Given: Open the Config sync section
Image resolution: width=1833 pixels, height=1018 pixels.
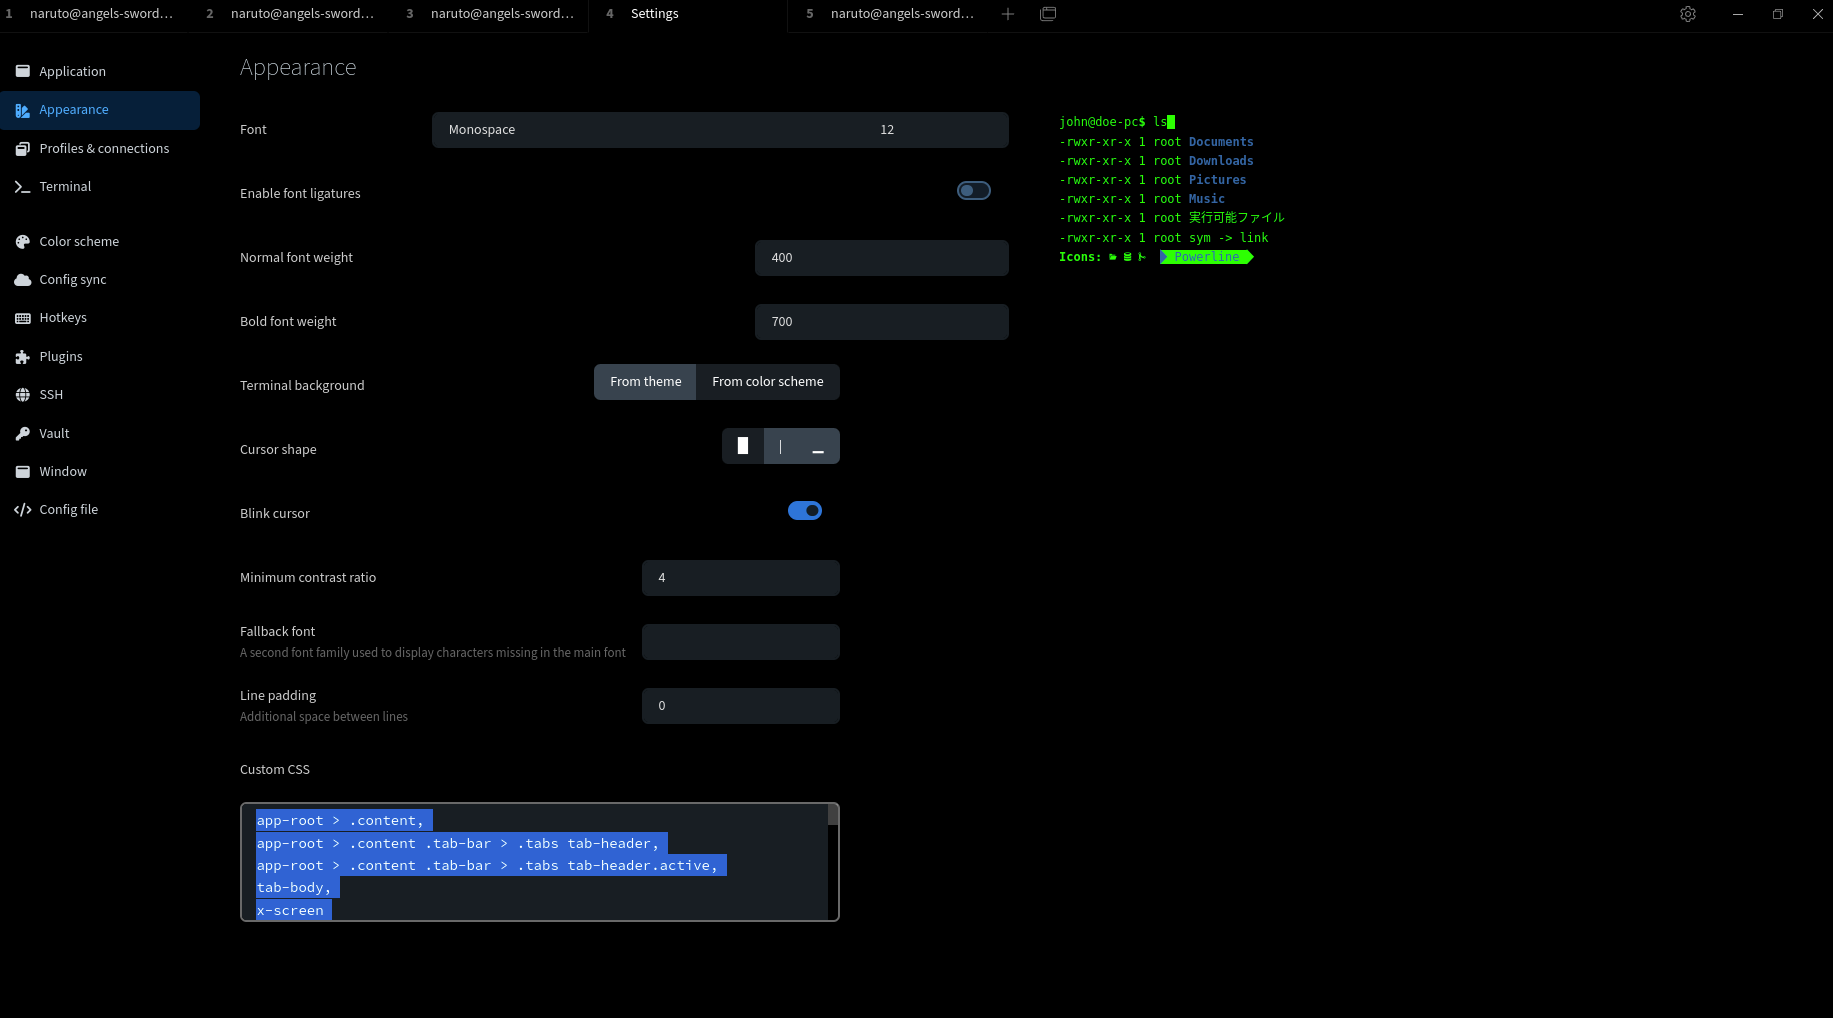Looking at the screenshot, I should point(72,279).
